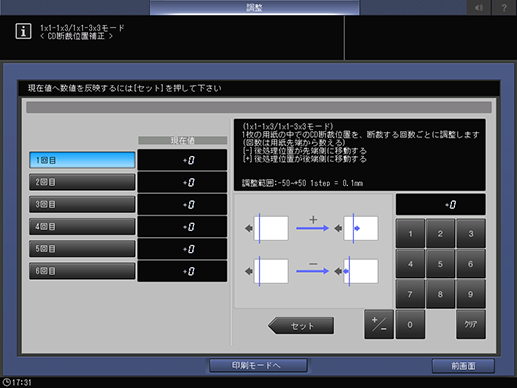517x388 pixels.
Task: Click the current value for 3回目
Action: tap(182, 205)
